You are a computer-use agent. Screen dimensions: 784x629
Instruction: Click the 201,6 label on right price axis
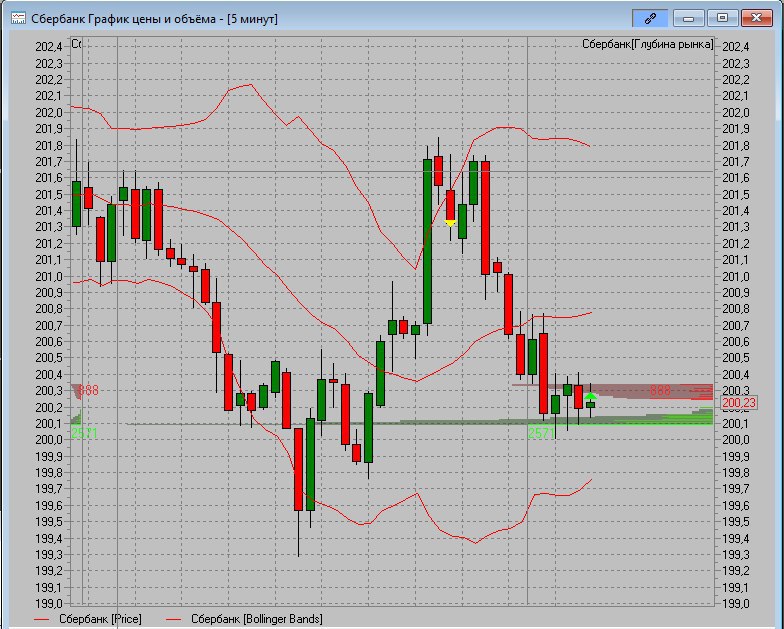click(x=736, y=178)
